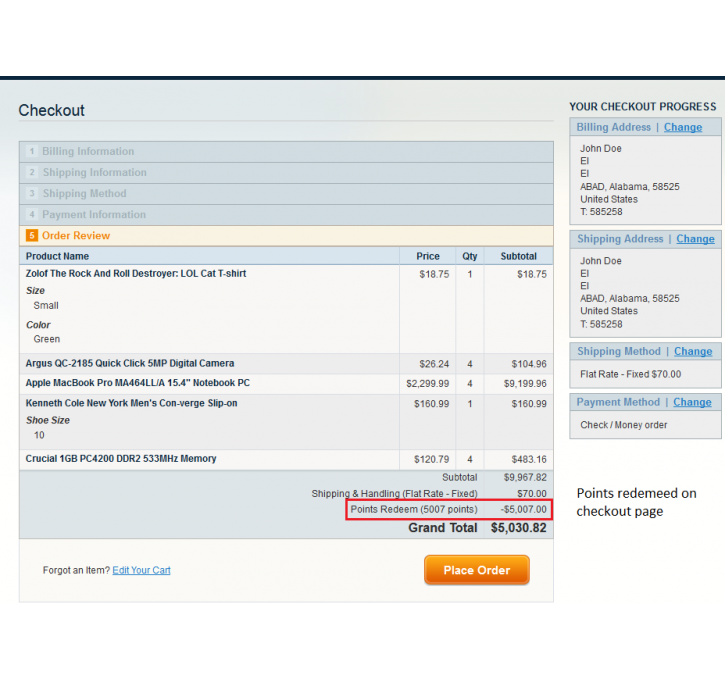Click the Shipping & Handling label
The width and height of the screenshot is (725, 680).
tap(394, 494)
